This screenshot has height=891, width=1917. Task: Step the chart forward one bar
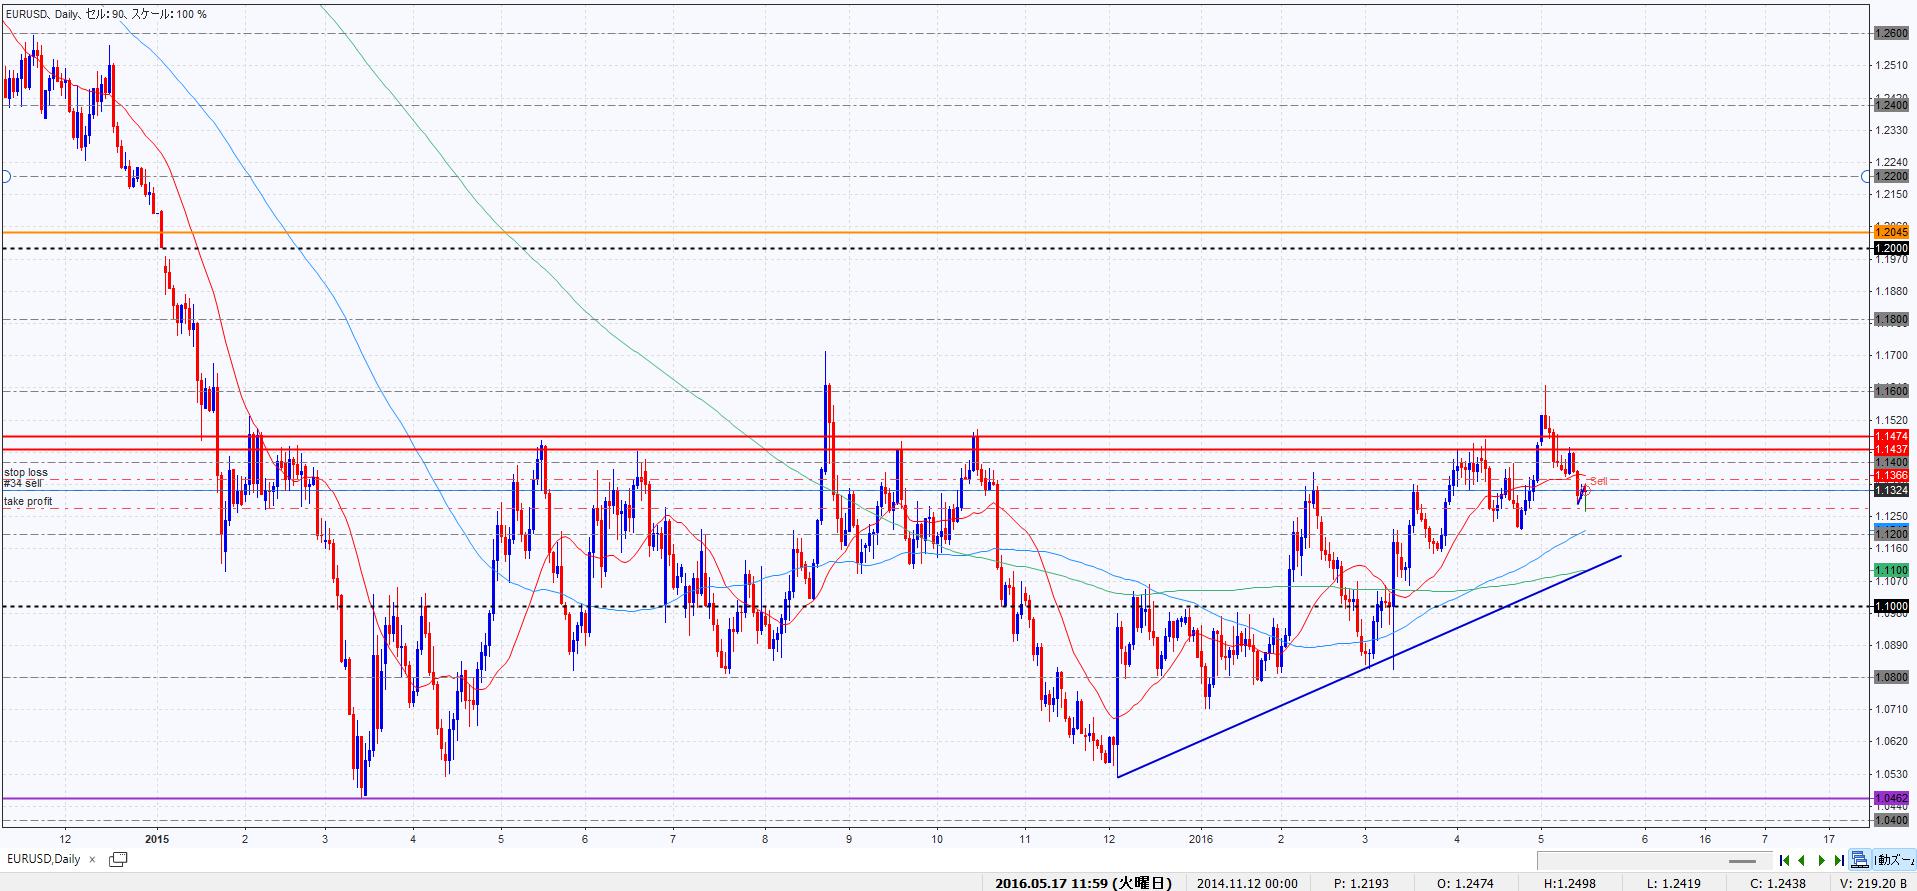pyautogui.click(x=1822, y=860)
